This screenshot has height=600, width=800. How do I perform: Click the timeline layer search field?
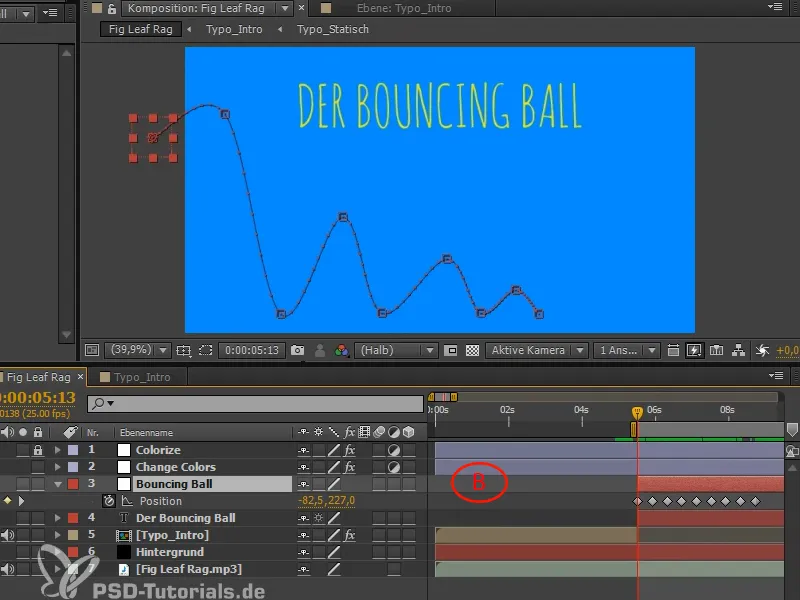click(x=256, y=404)
